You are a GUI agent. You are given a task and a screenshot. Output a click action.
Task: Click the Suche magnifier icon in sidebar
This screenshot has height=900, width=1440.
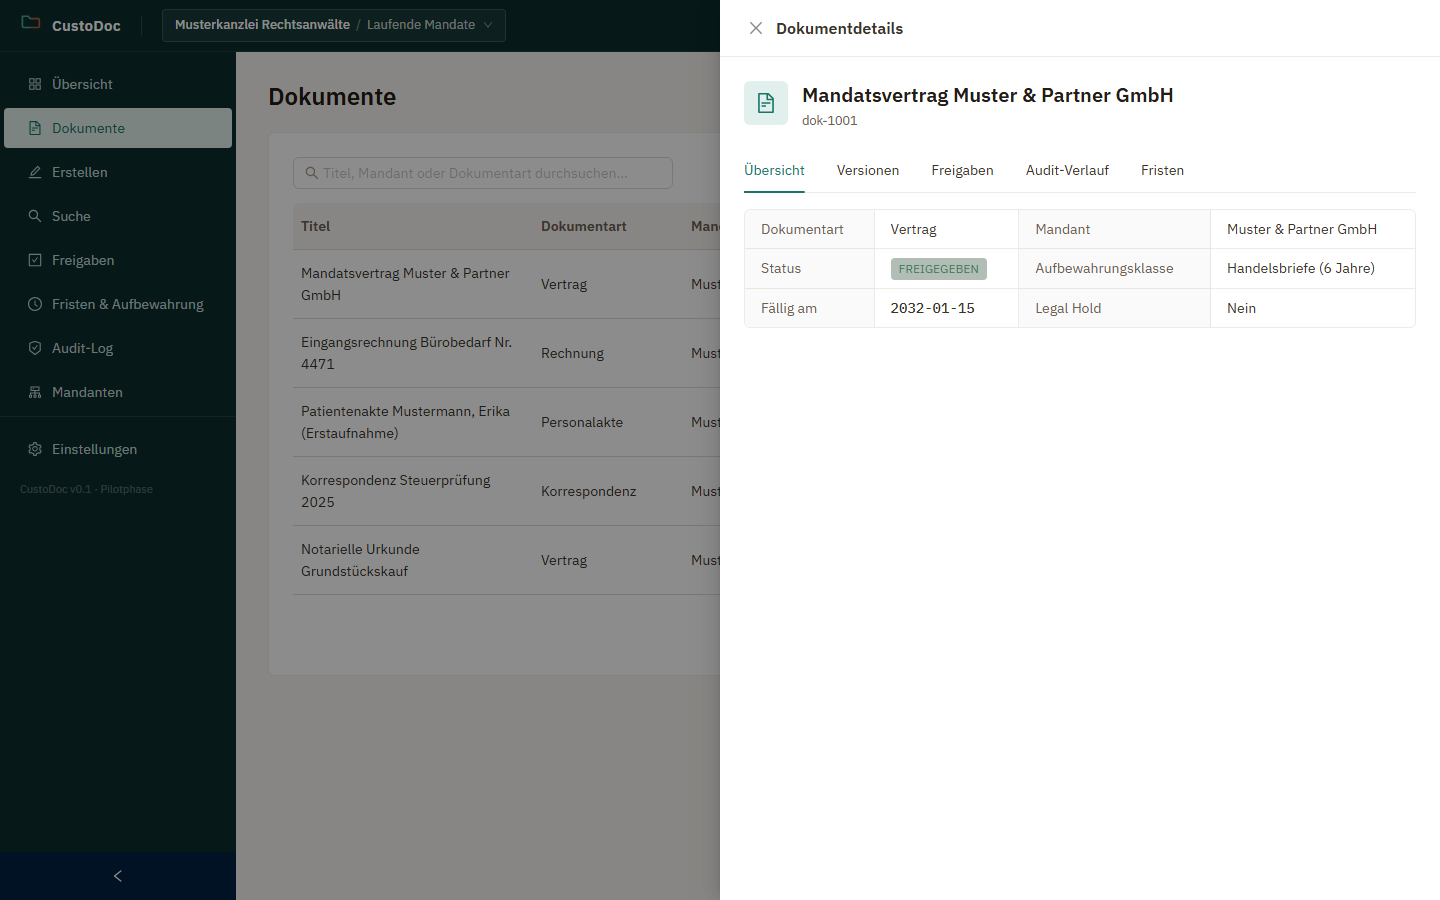pyautogui.click(x=35, y=216)
